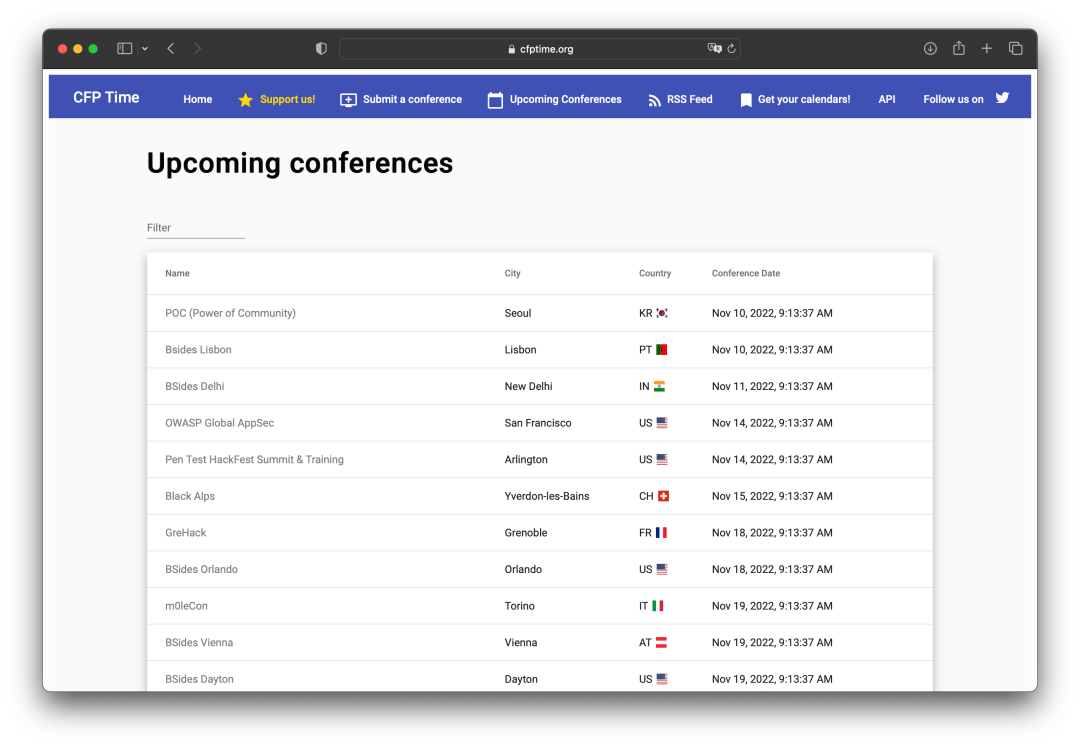Select the BSides Delhi date Nov 11, 2022
The width and height of the screenshot is (1080, 748).
pos(772,386)
